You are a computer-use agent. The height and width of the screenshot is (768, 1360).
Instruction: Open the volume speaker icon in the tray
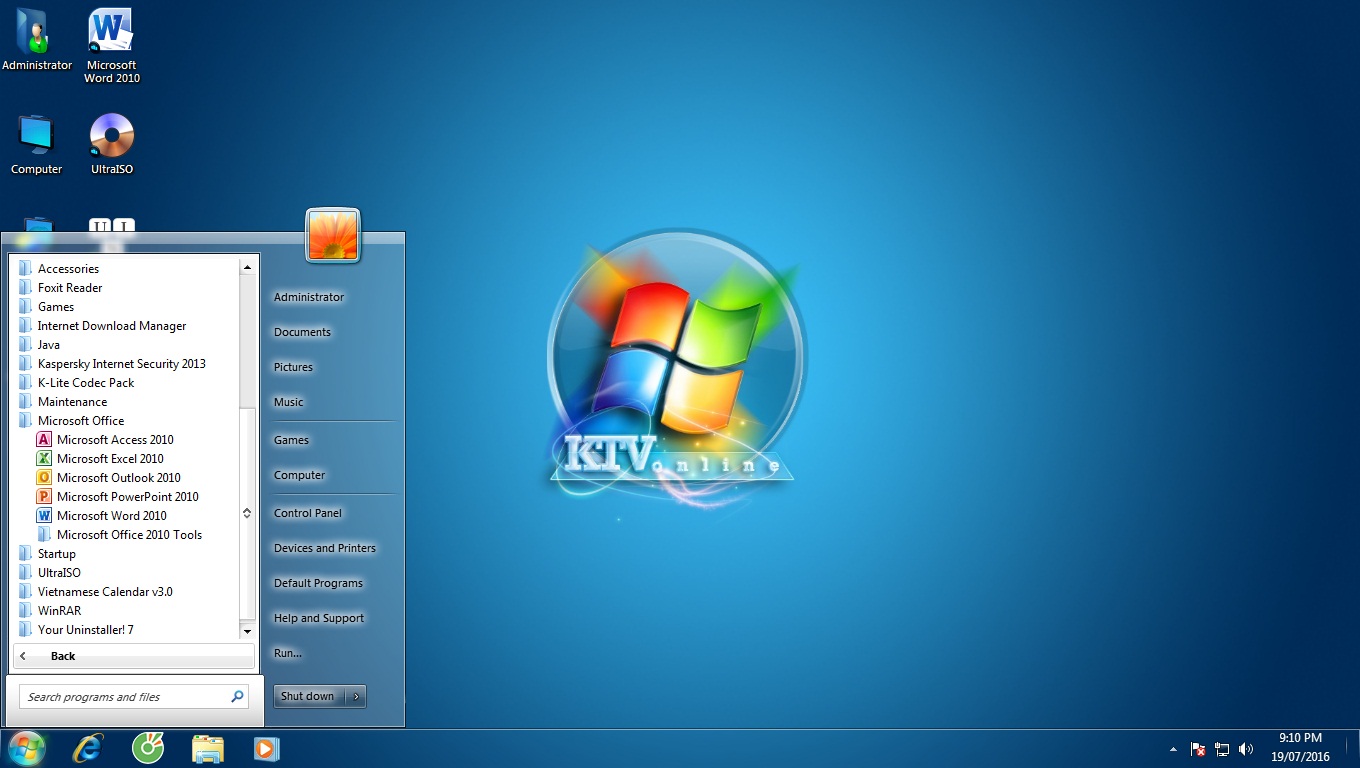pyautogui.click(x=1246, y=749)
